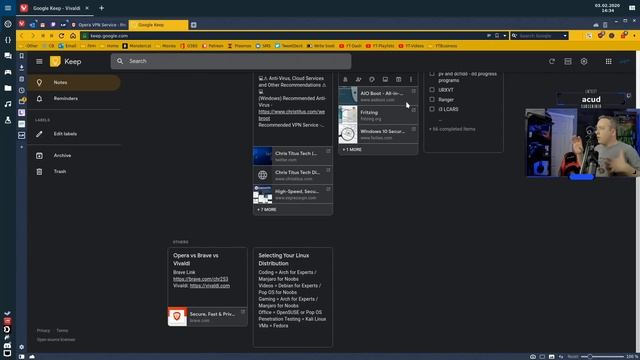The width and height of the screenshot is (640, 360).
Task: Open the address bar dropdown arrow
Action: tap(505, 36)
